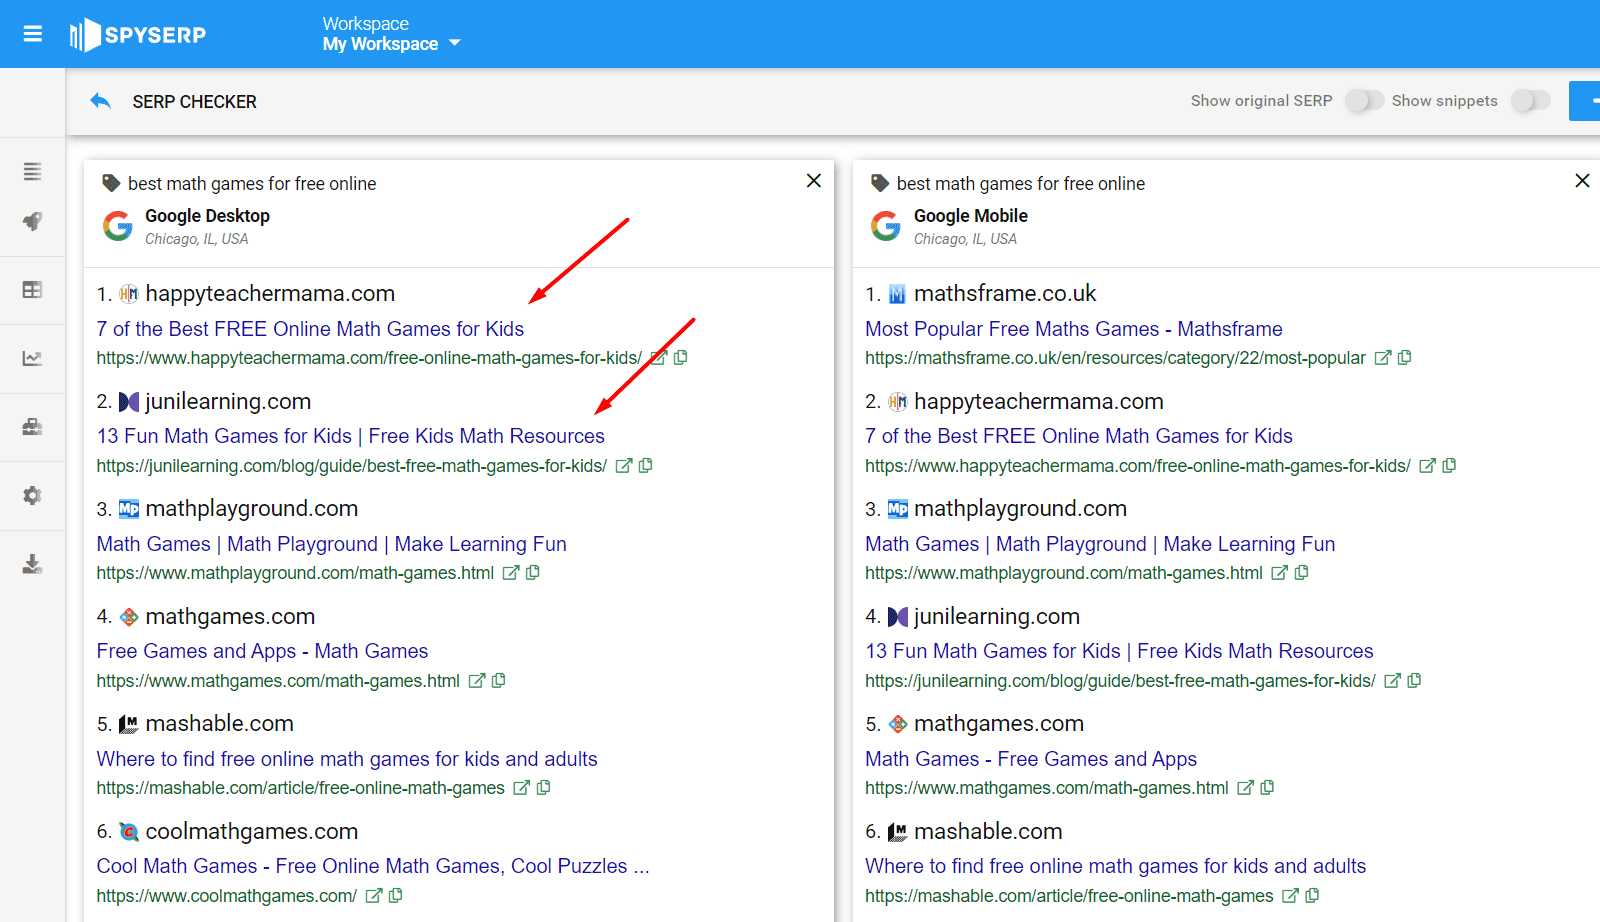Open coolmathgames URL external icon
The image size is (1600, 922).
coord(373,896)
